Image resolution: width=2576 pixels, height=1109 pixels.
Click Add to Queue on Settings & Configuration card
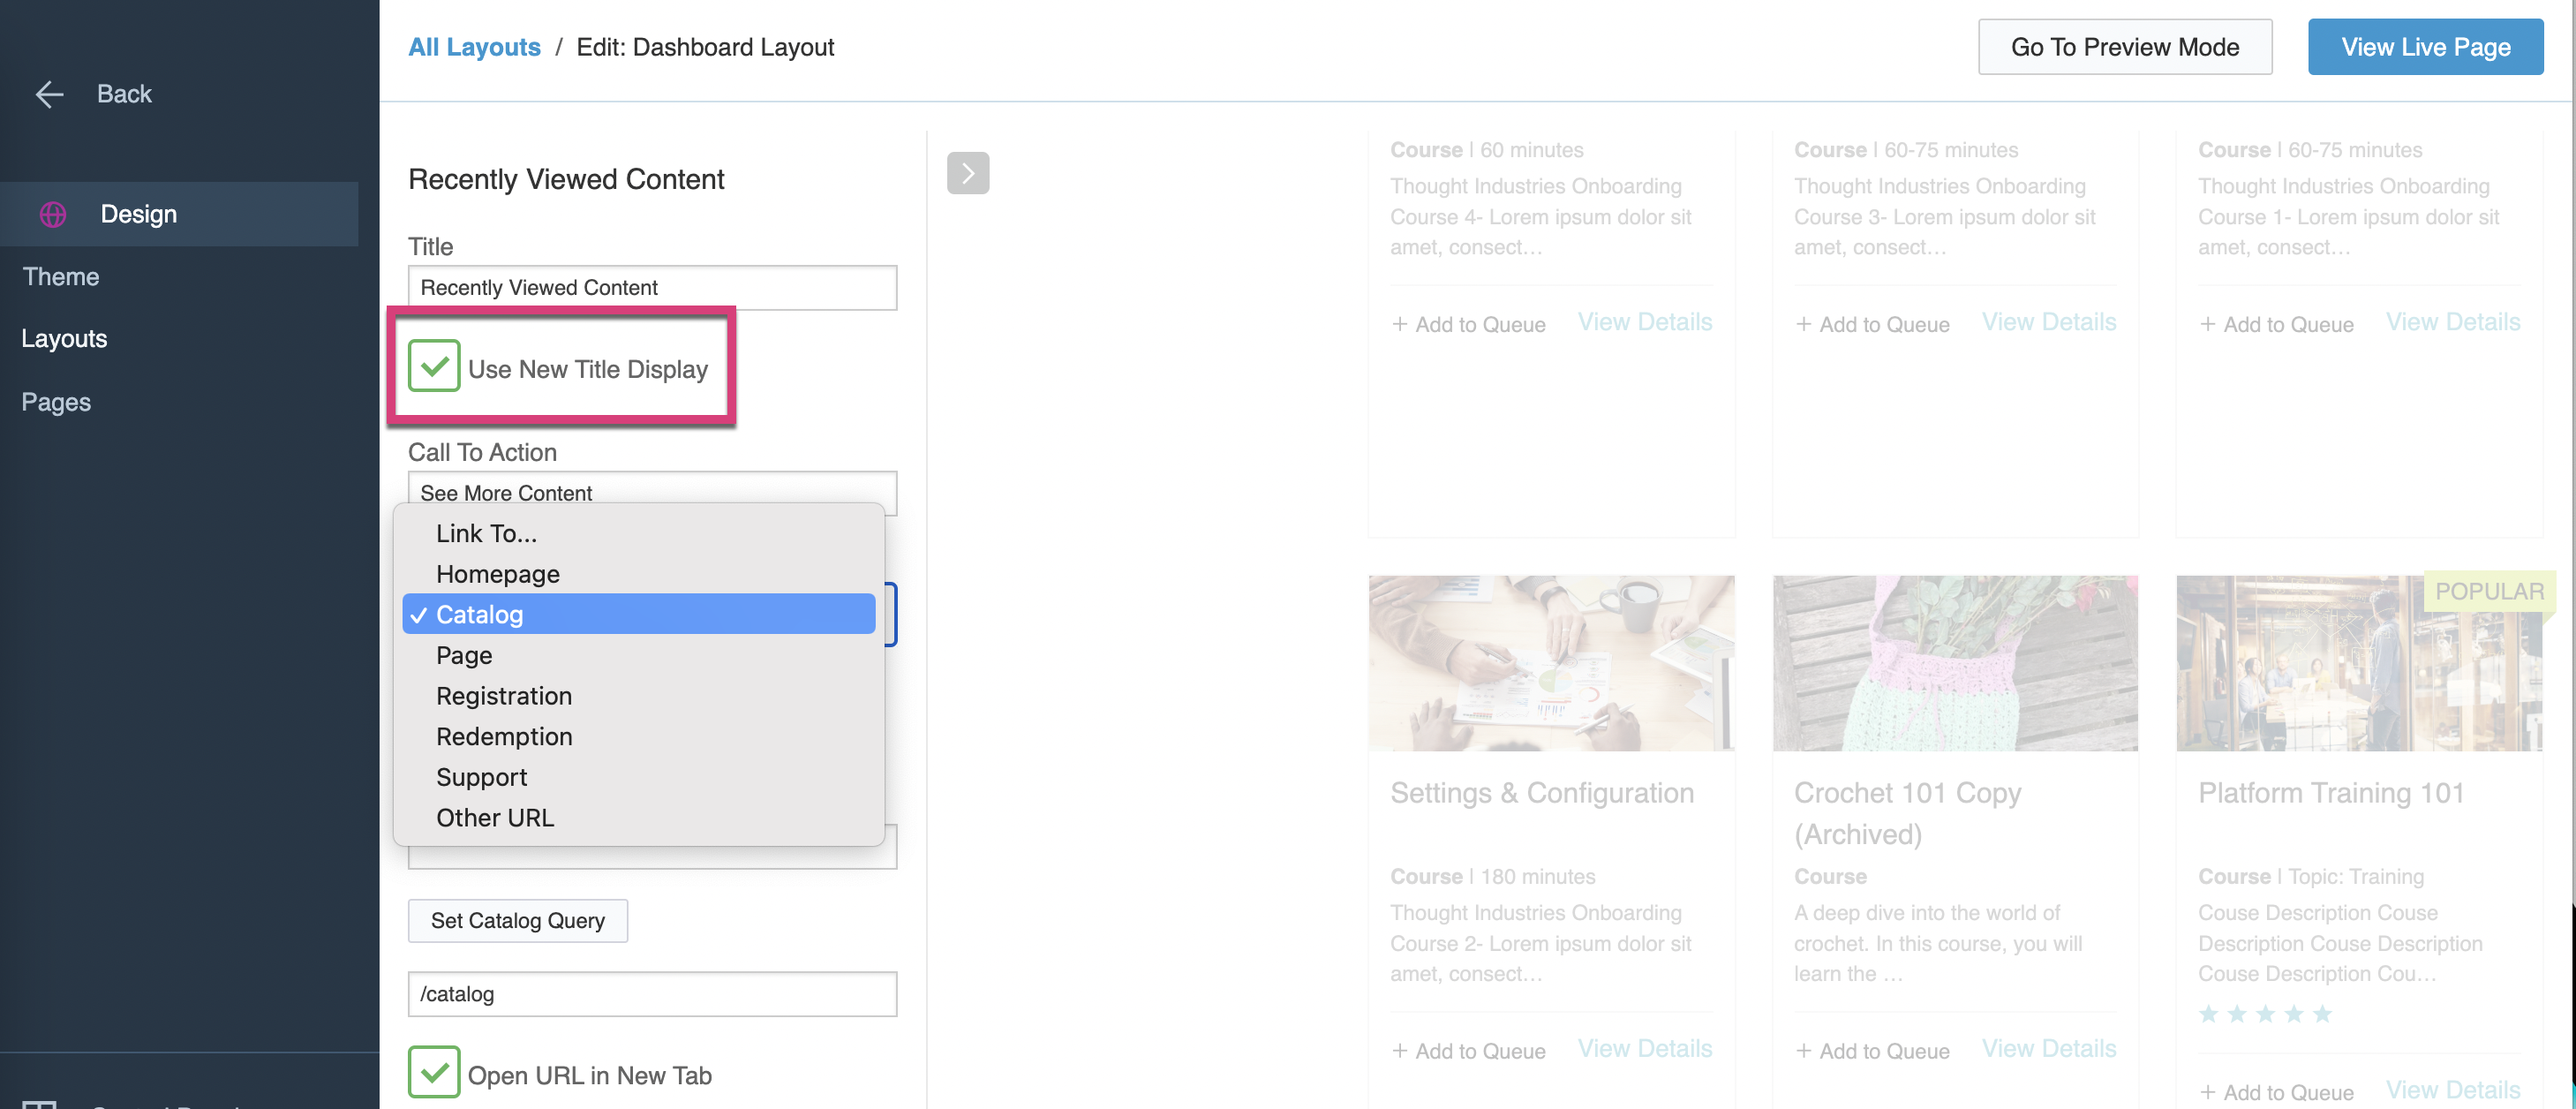[x=1467, y=1050]
